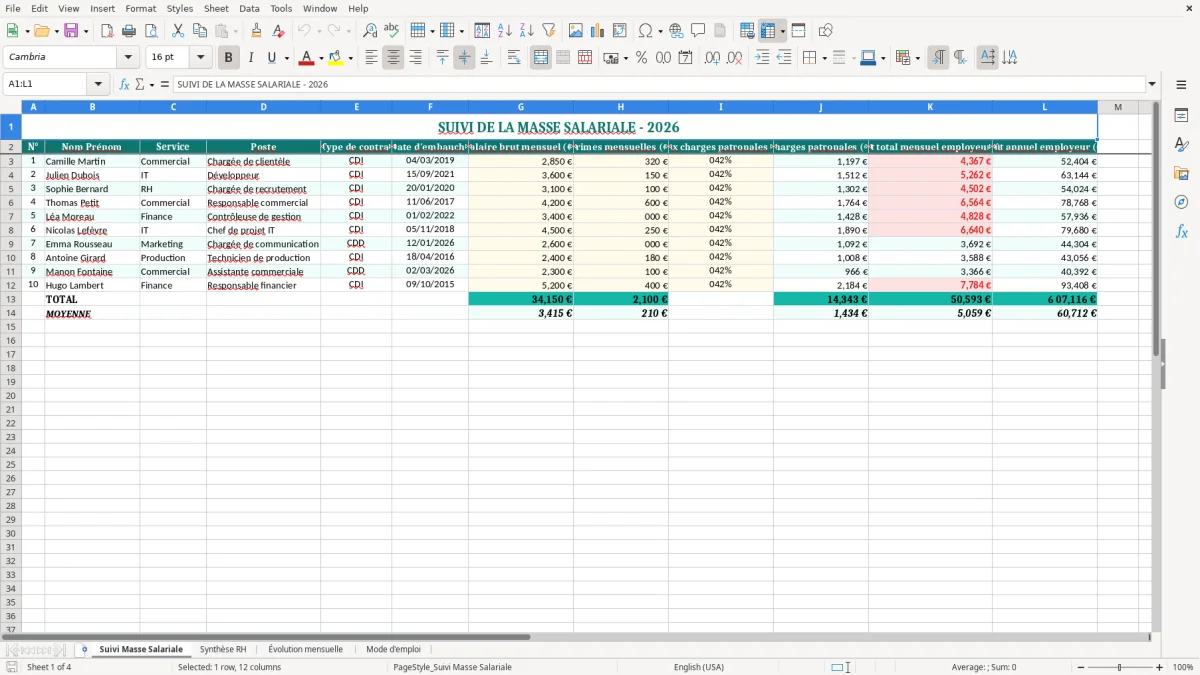Open the Data menu
The image size is (1200, 675).
coord(249,8)
